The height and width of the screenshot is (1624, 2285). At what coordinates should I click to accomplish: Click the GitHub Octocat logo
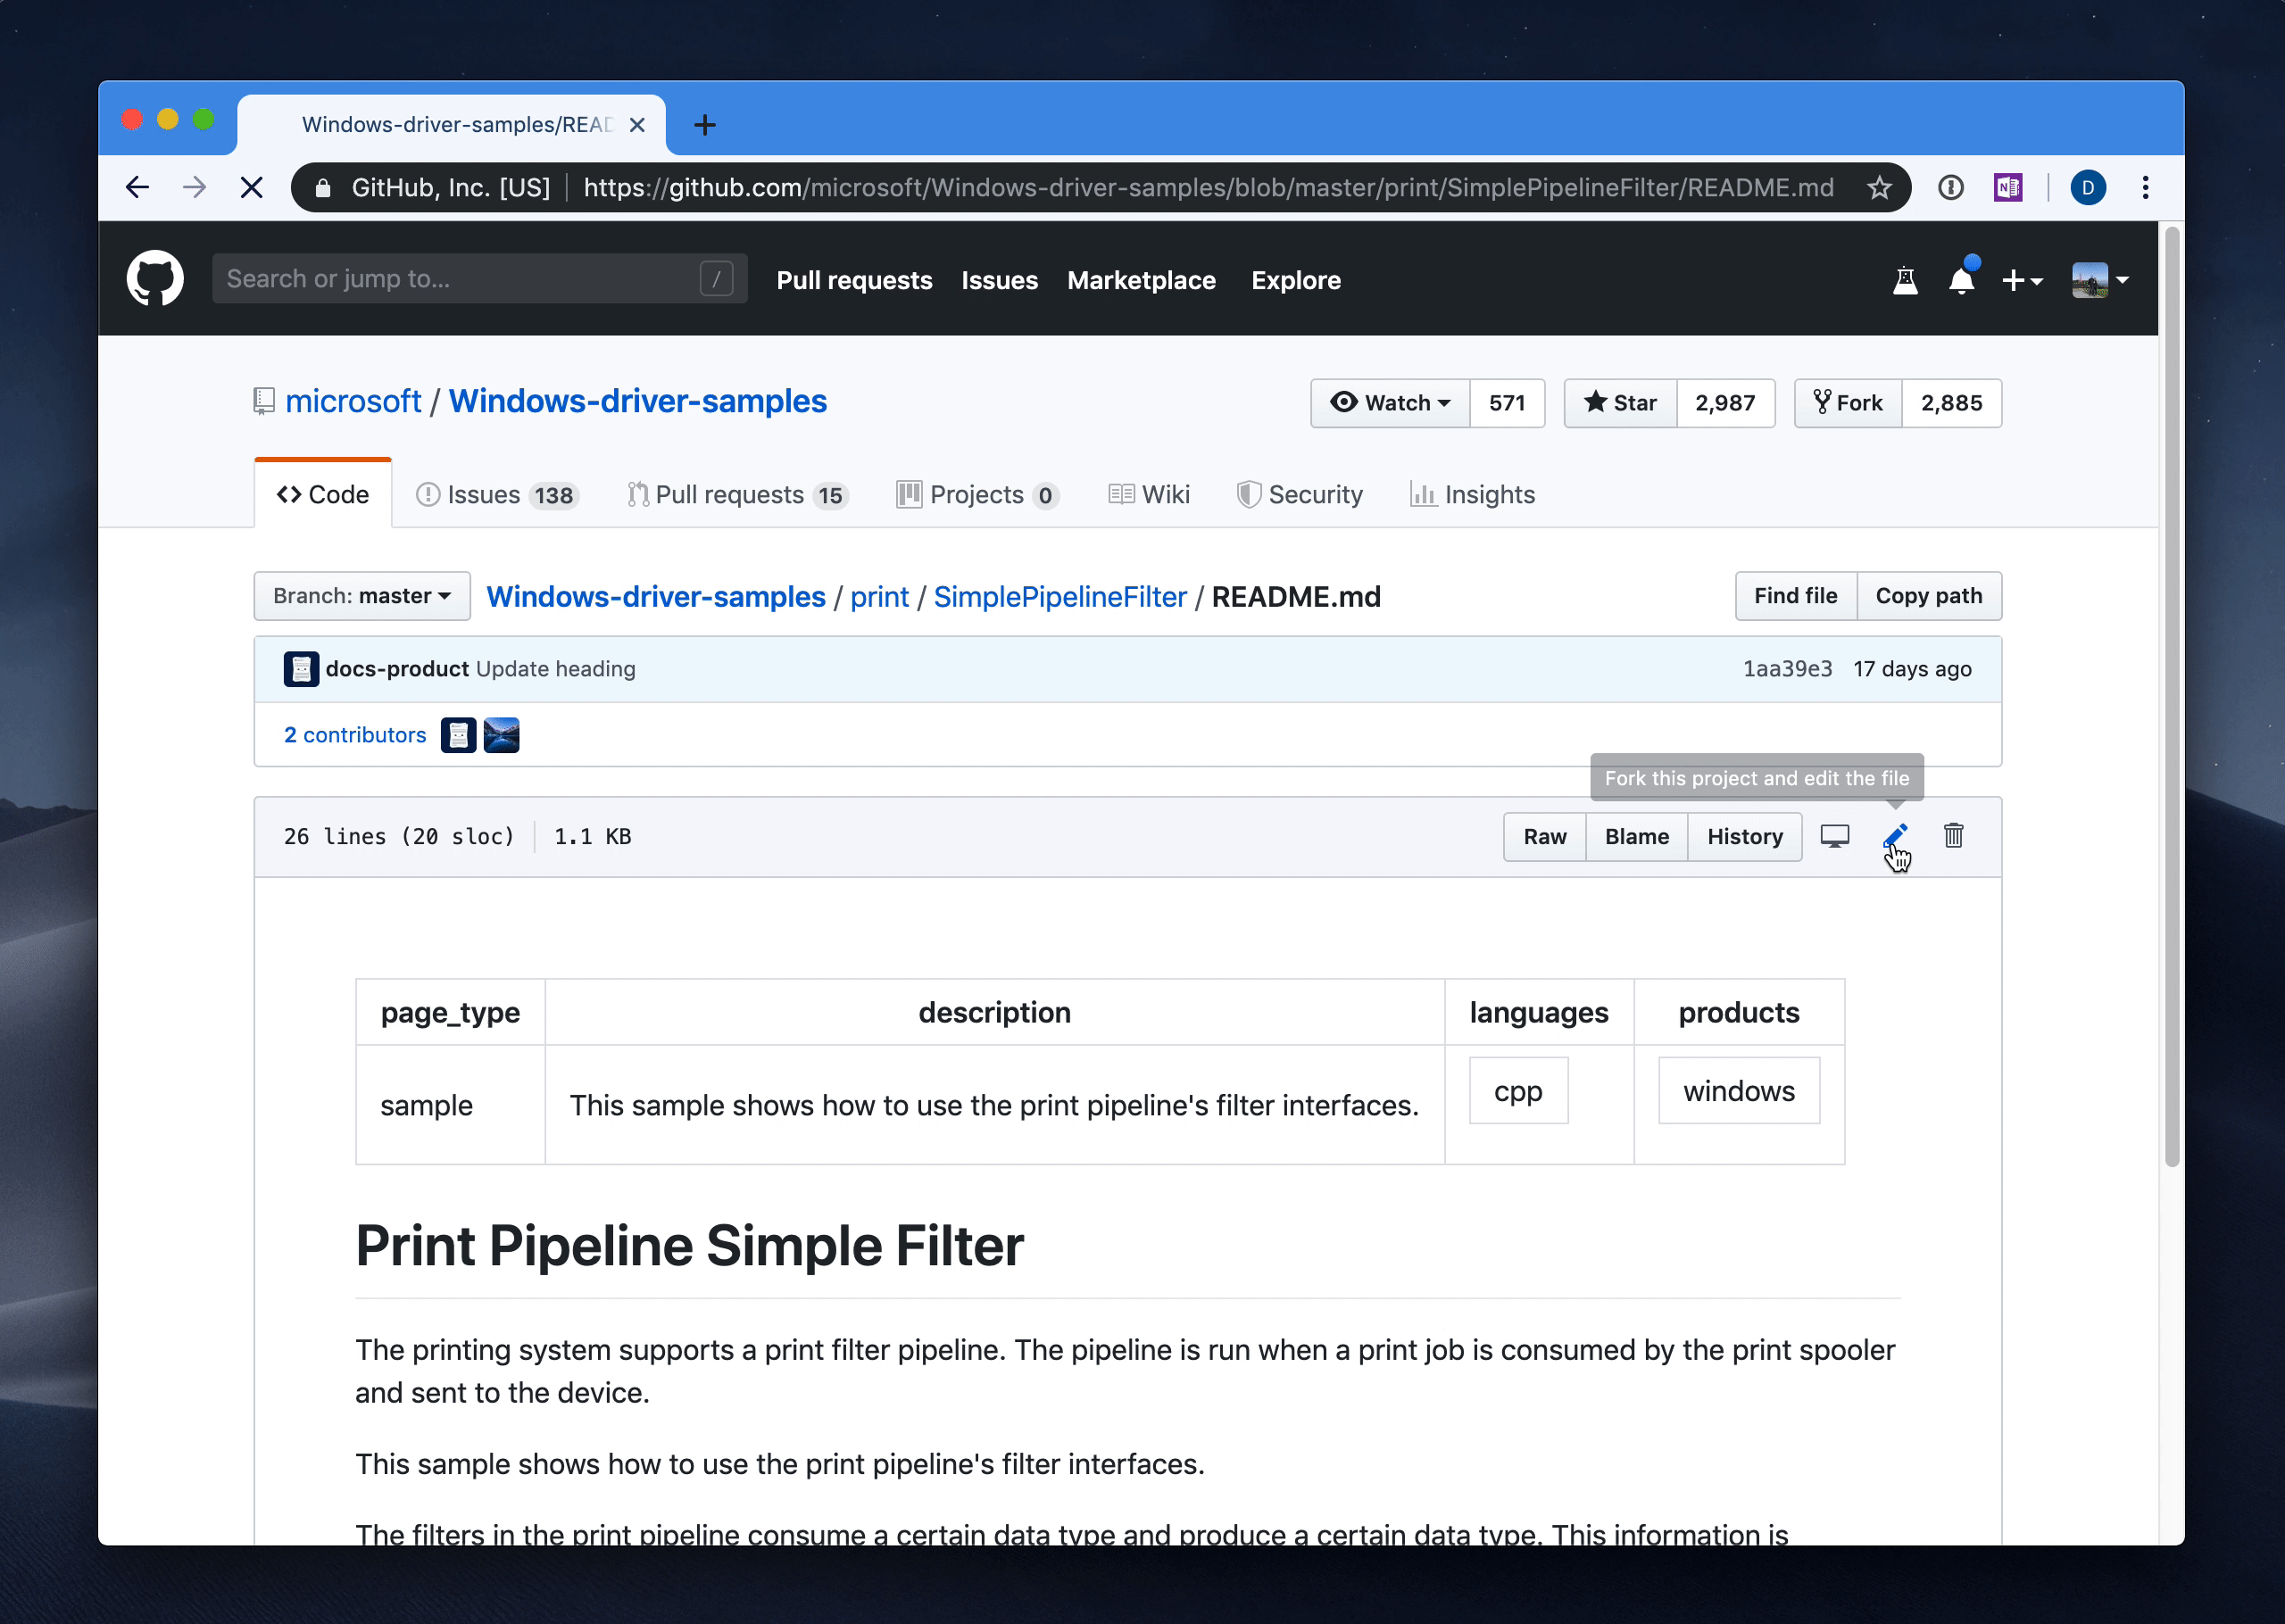click(155, 279)
